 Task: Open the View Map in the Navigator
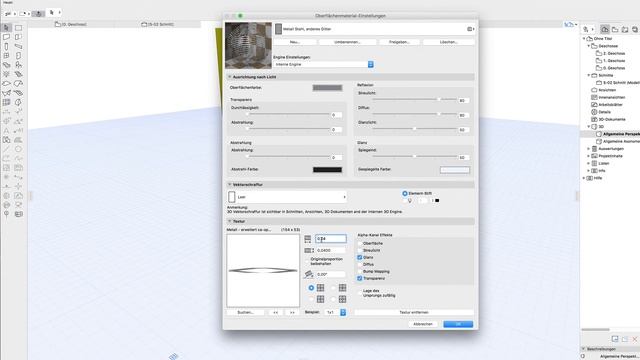(x=615, y=29)
